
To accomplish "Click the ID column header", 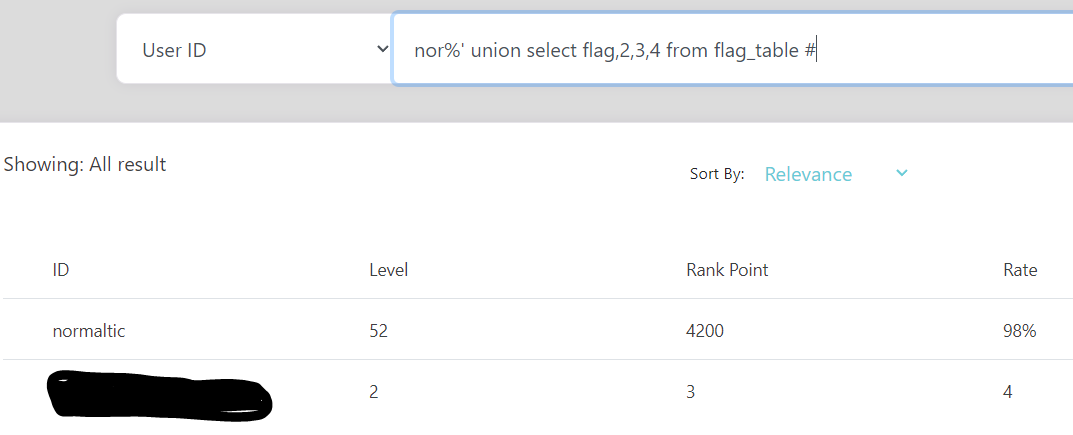I will (61, 270).
